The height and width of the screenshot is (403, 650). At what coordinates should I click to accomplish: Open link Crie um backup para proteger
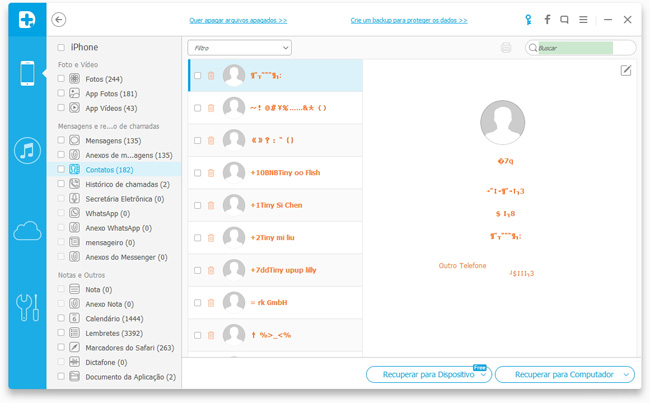pyautogui.click(x=409, y=20)
